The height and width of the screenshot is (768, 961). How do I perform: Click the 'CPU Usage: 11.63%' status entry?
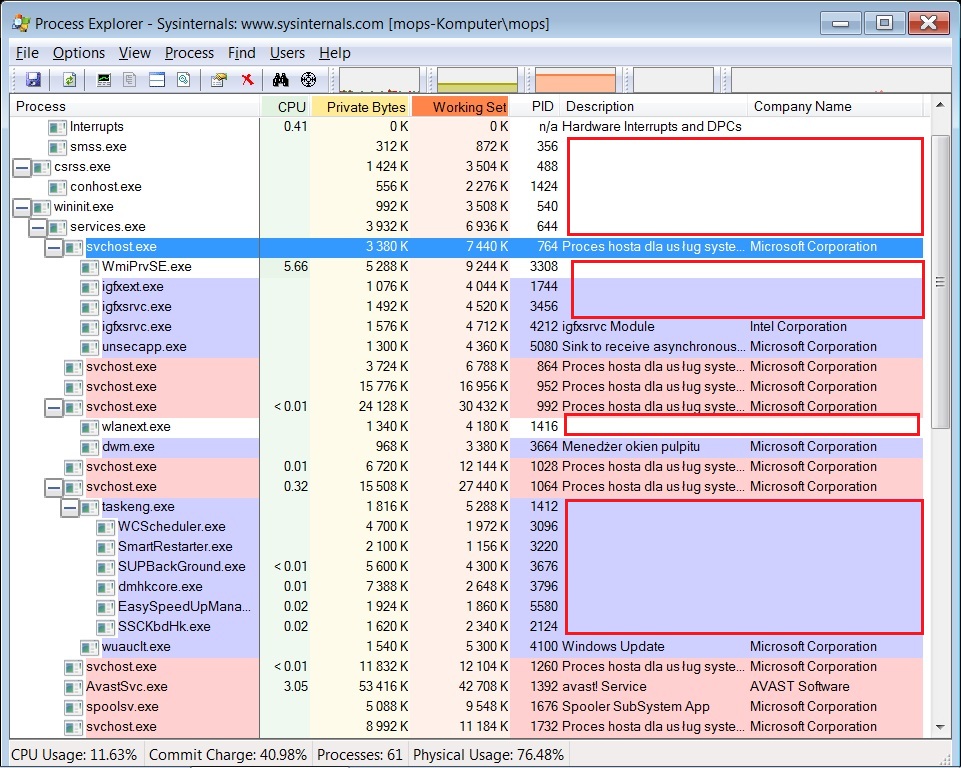click(74, 755)
